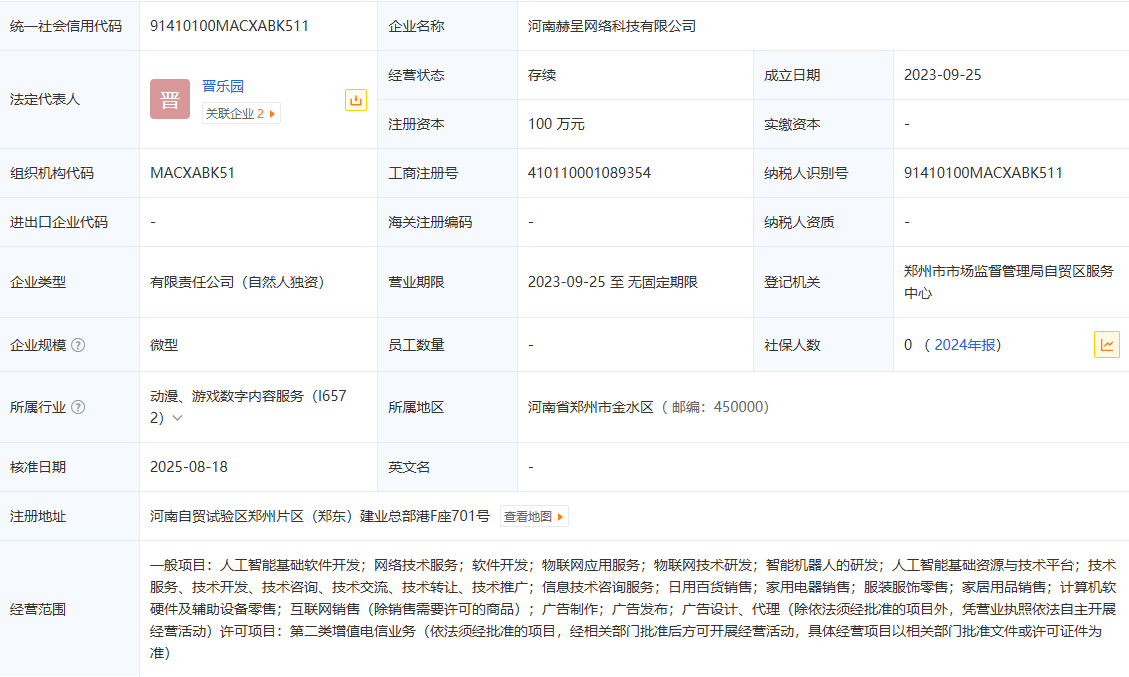The height and width of the screenshot is (677, 1129).
Task: Select the 登记机关 registration authority text
Action: point(1007,282)
